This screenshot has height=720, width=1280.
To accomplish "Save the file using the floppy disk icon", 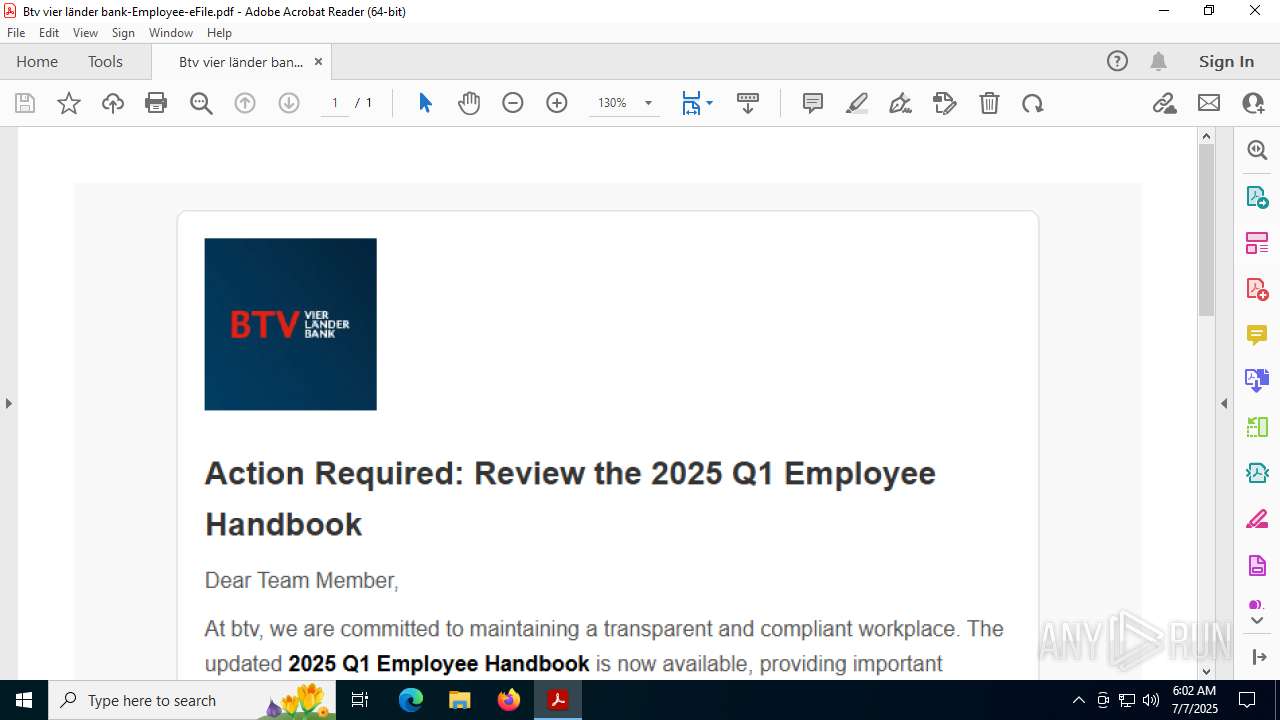I will coord(25,103).
